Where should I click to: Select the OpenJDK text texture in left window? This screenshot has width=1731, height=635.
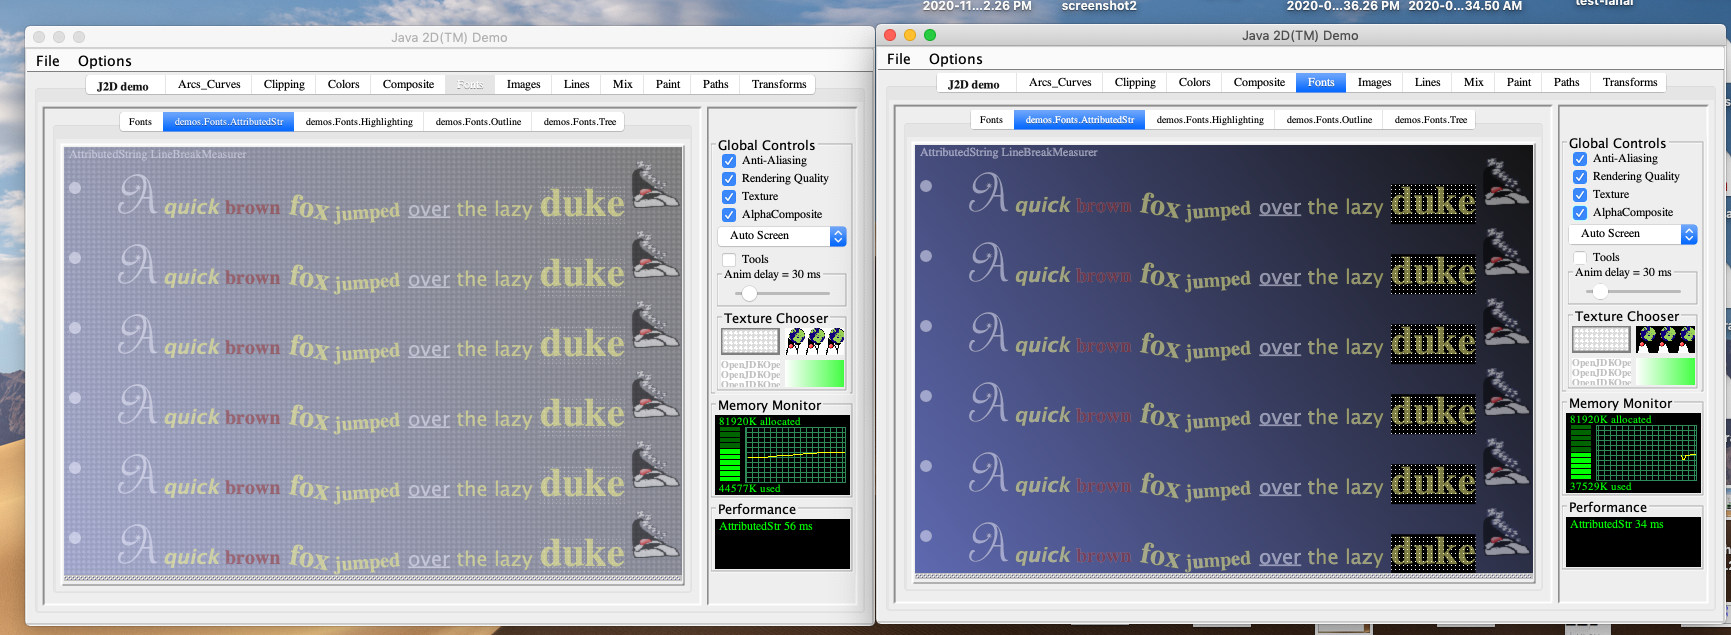pyautogui.click(x=750, y=373)
